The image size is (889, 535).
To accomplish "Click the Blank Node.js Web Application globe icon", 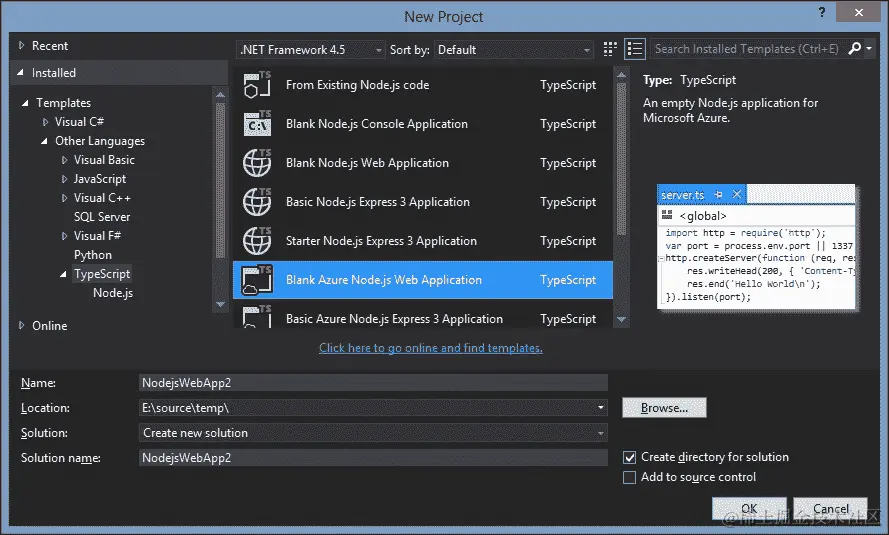I will pos(257,163).
